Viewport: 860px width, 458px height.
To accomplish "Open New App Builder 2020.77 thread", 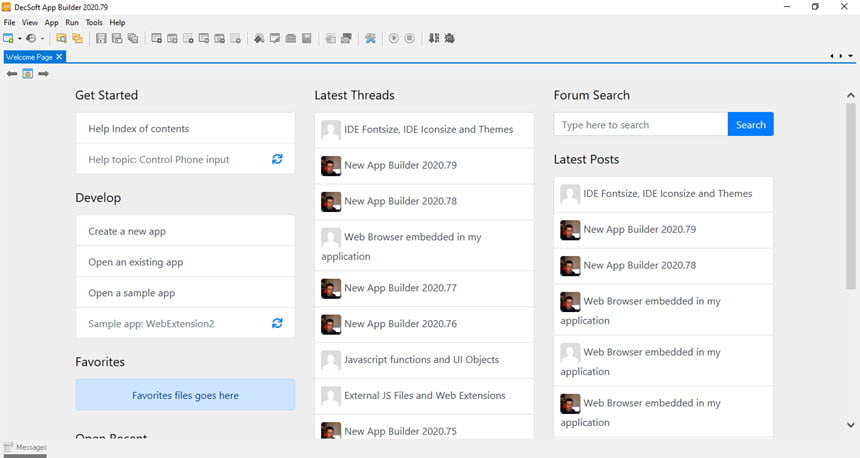I will pos(424,289).
